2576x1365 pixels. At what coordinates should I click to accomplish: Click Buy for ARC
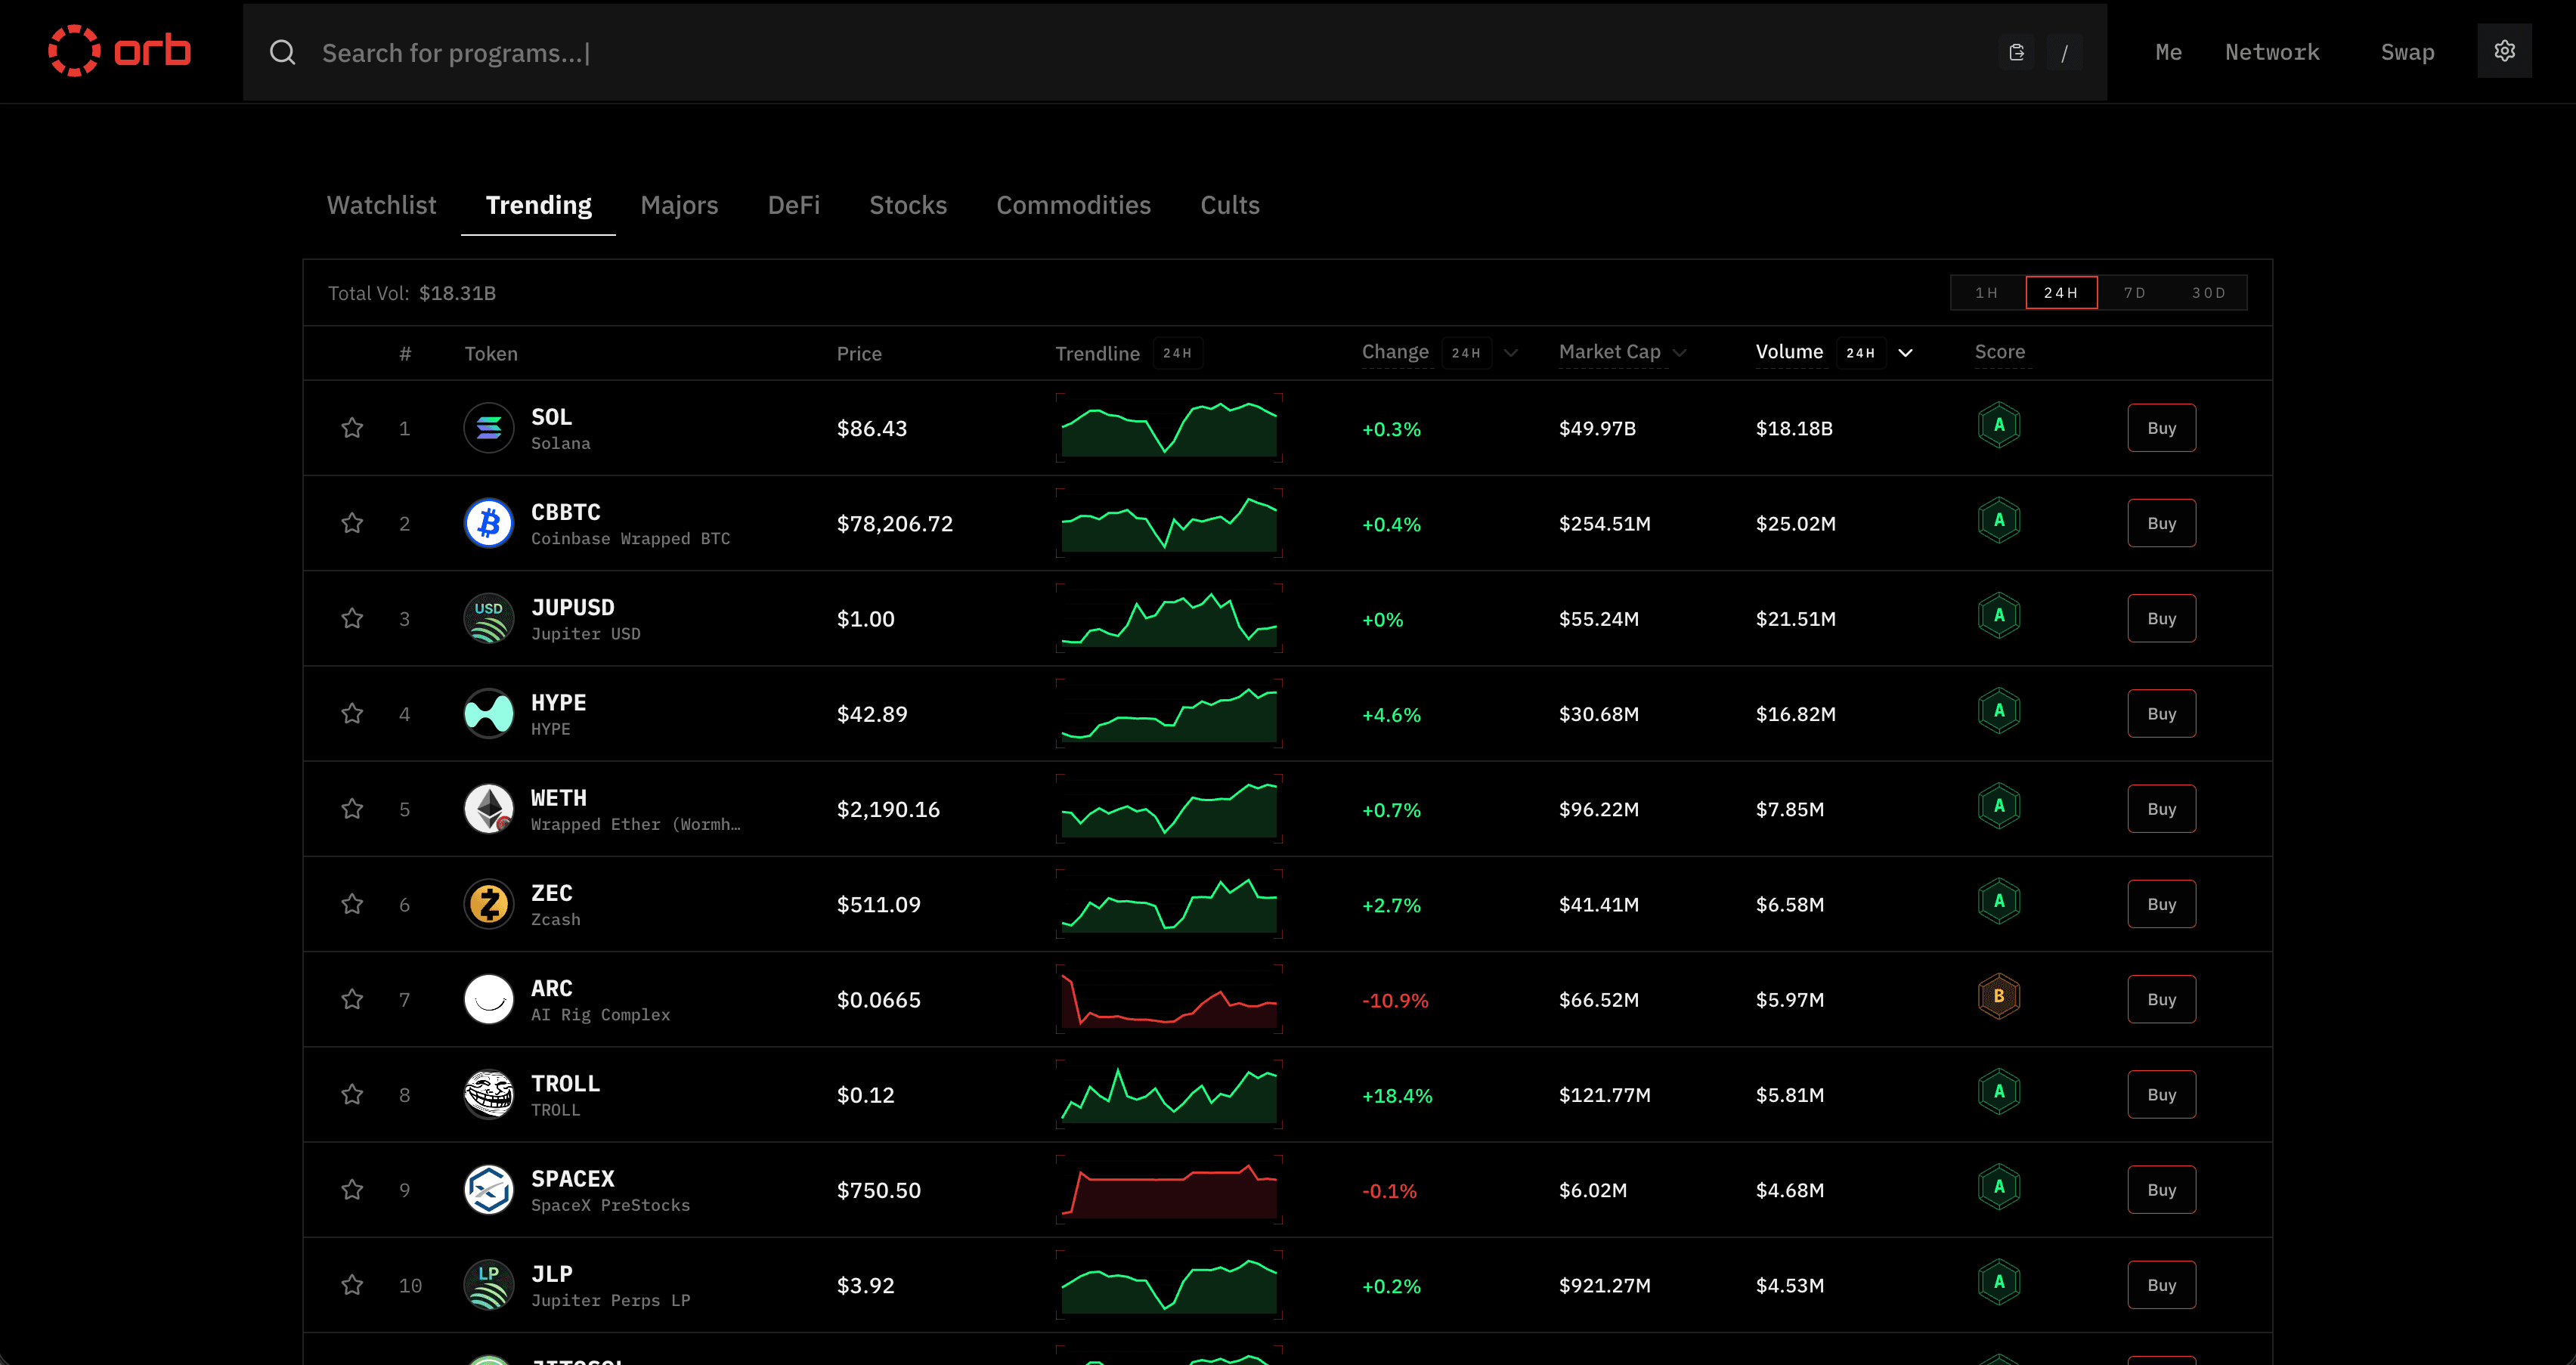(2162, 999)
